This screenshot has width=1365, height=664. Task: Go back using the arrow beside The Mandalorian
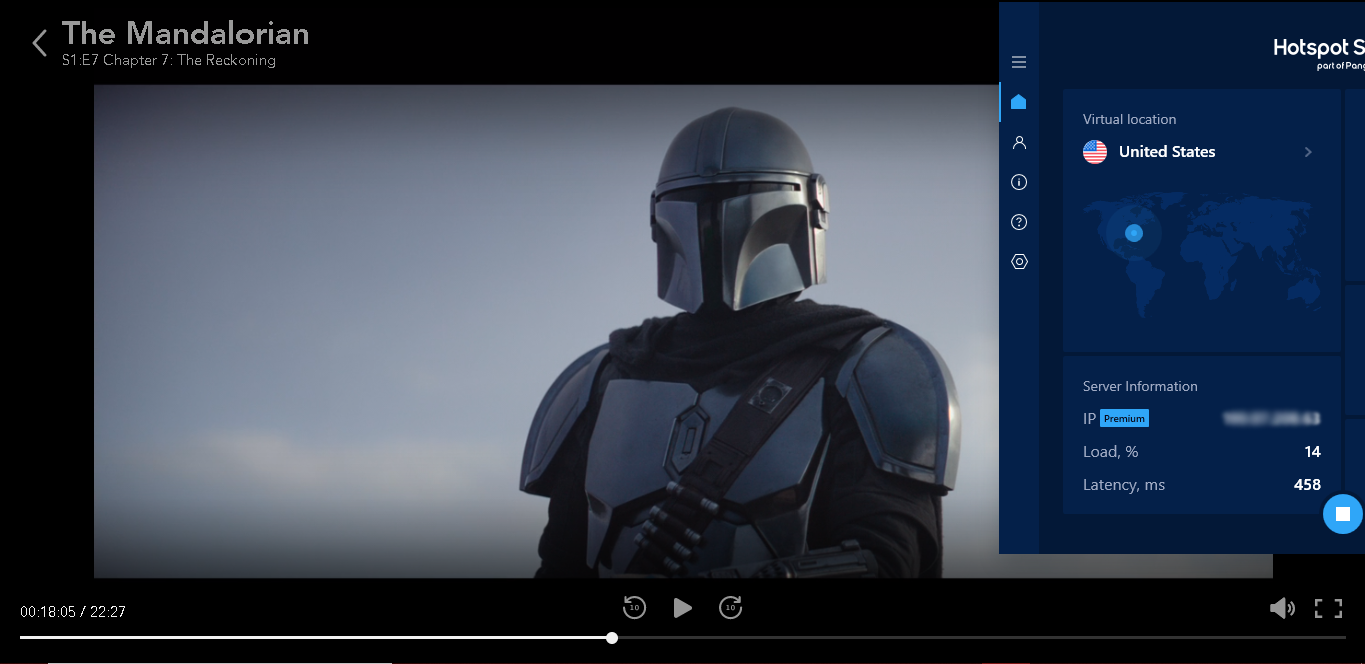pyautogui.click(x=40, y=43)
